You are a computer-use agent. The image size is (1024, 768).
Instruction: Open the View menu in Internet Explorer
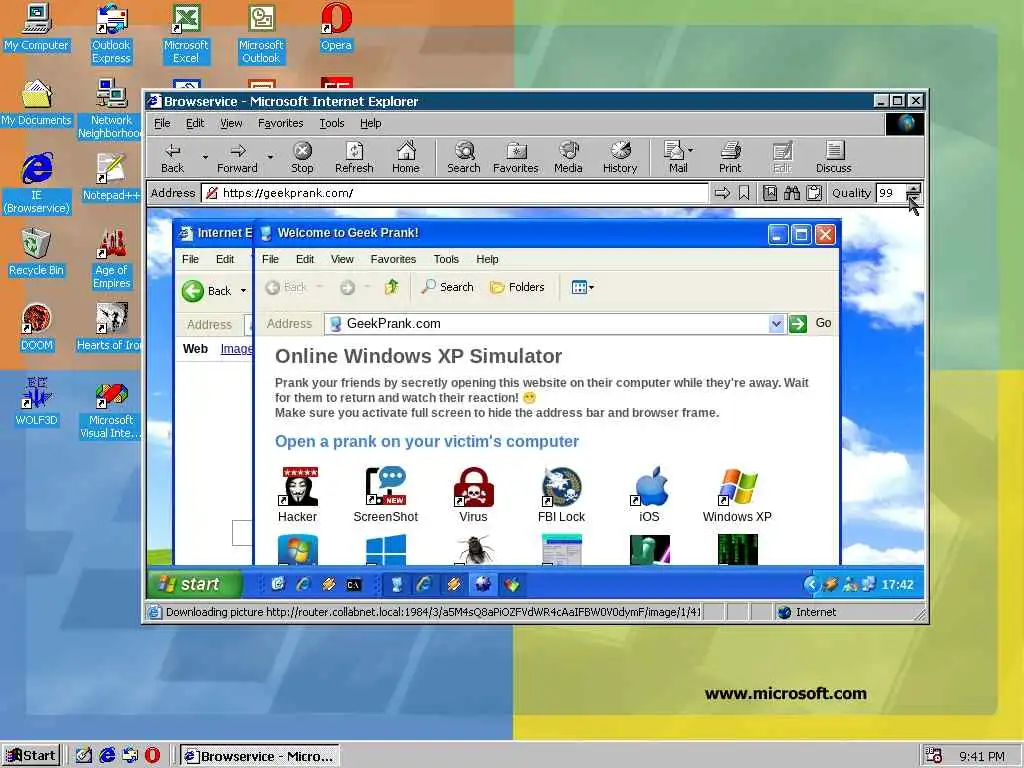click(231, 123)
